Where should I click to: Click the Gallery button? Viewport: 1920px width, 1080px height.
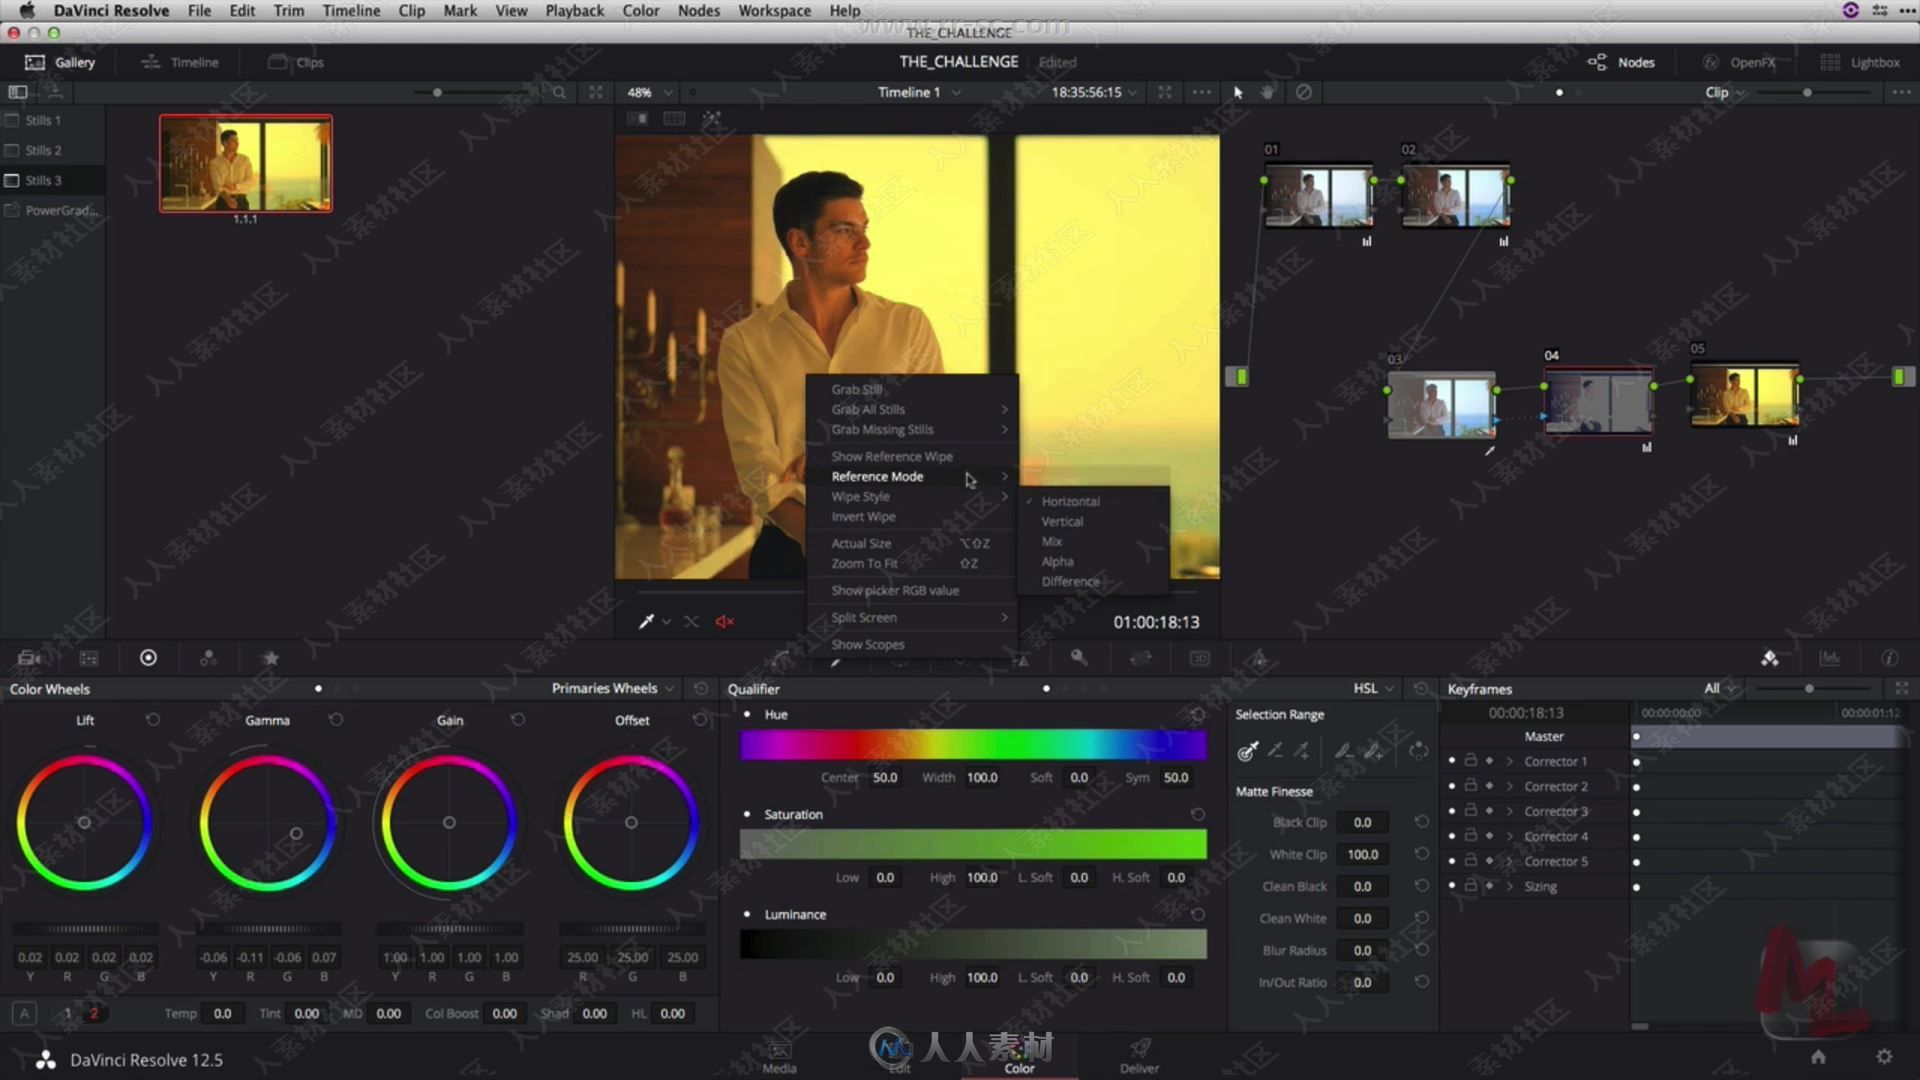(x=60, y=62)
